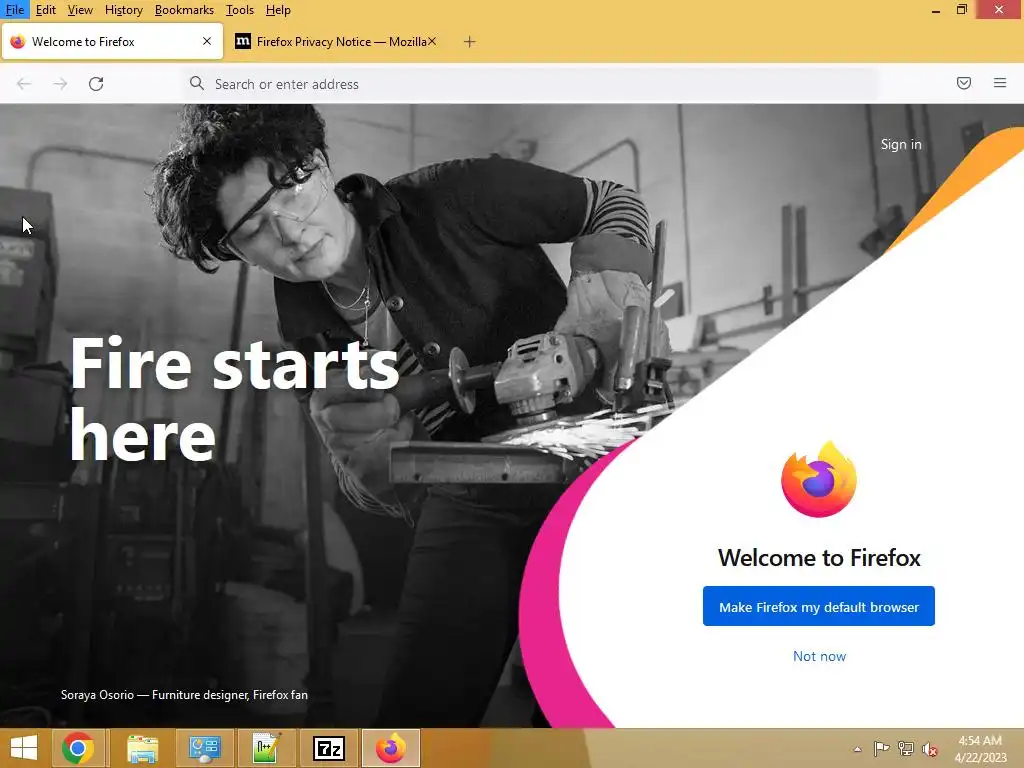Open 7-Zip from the taskbar

point(328,748)
